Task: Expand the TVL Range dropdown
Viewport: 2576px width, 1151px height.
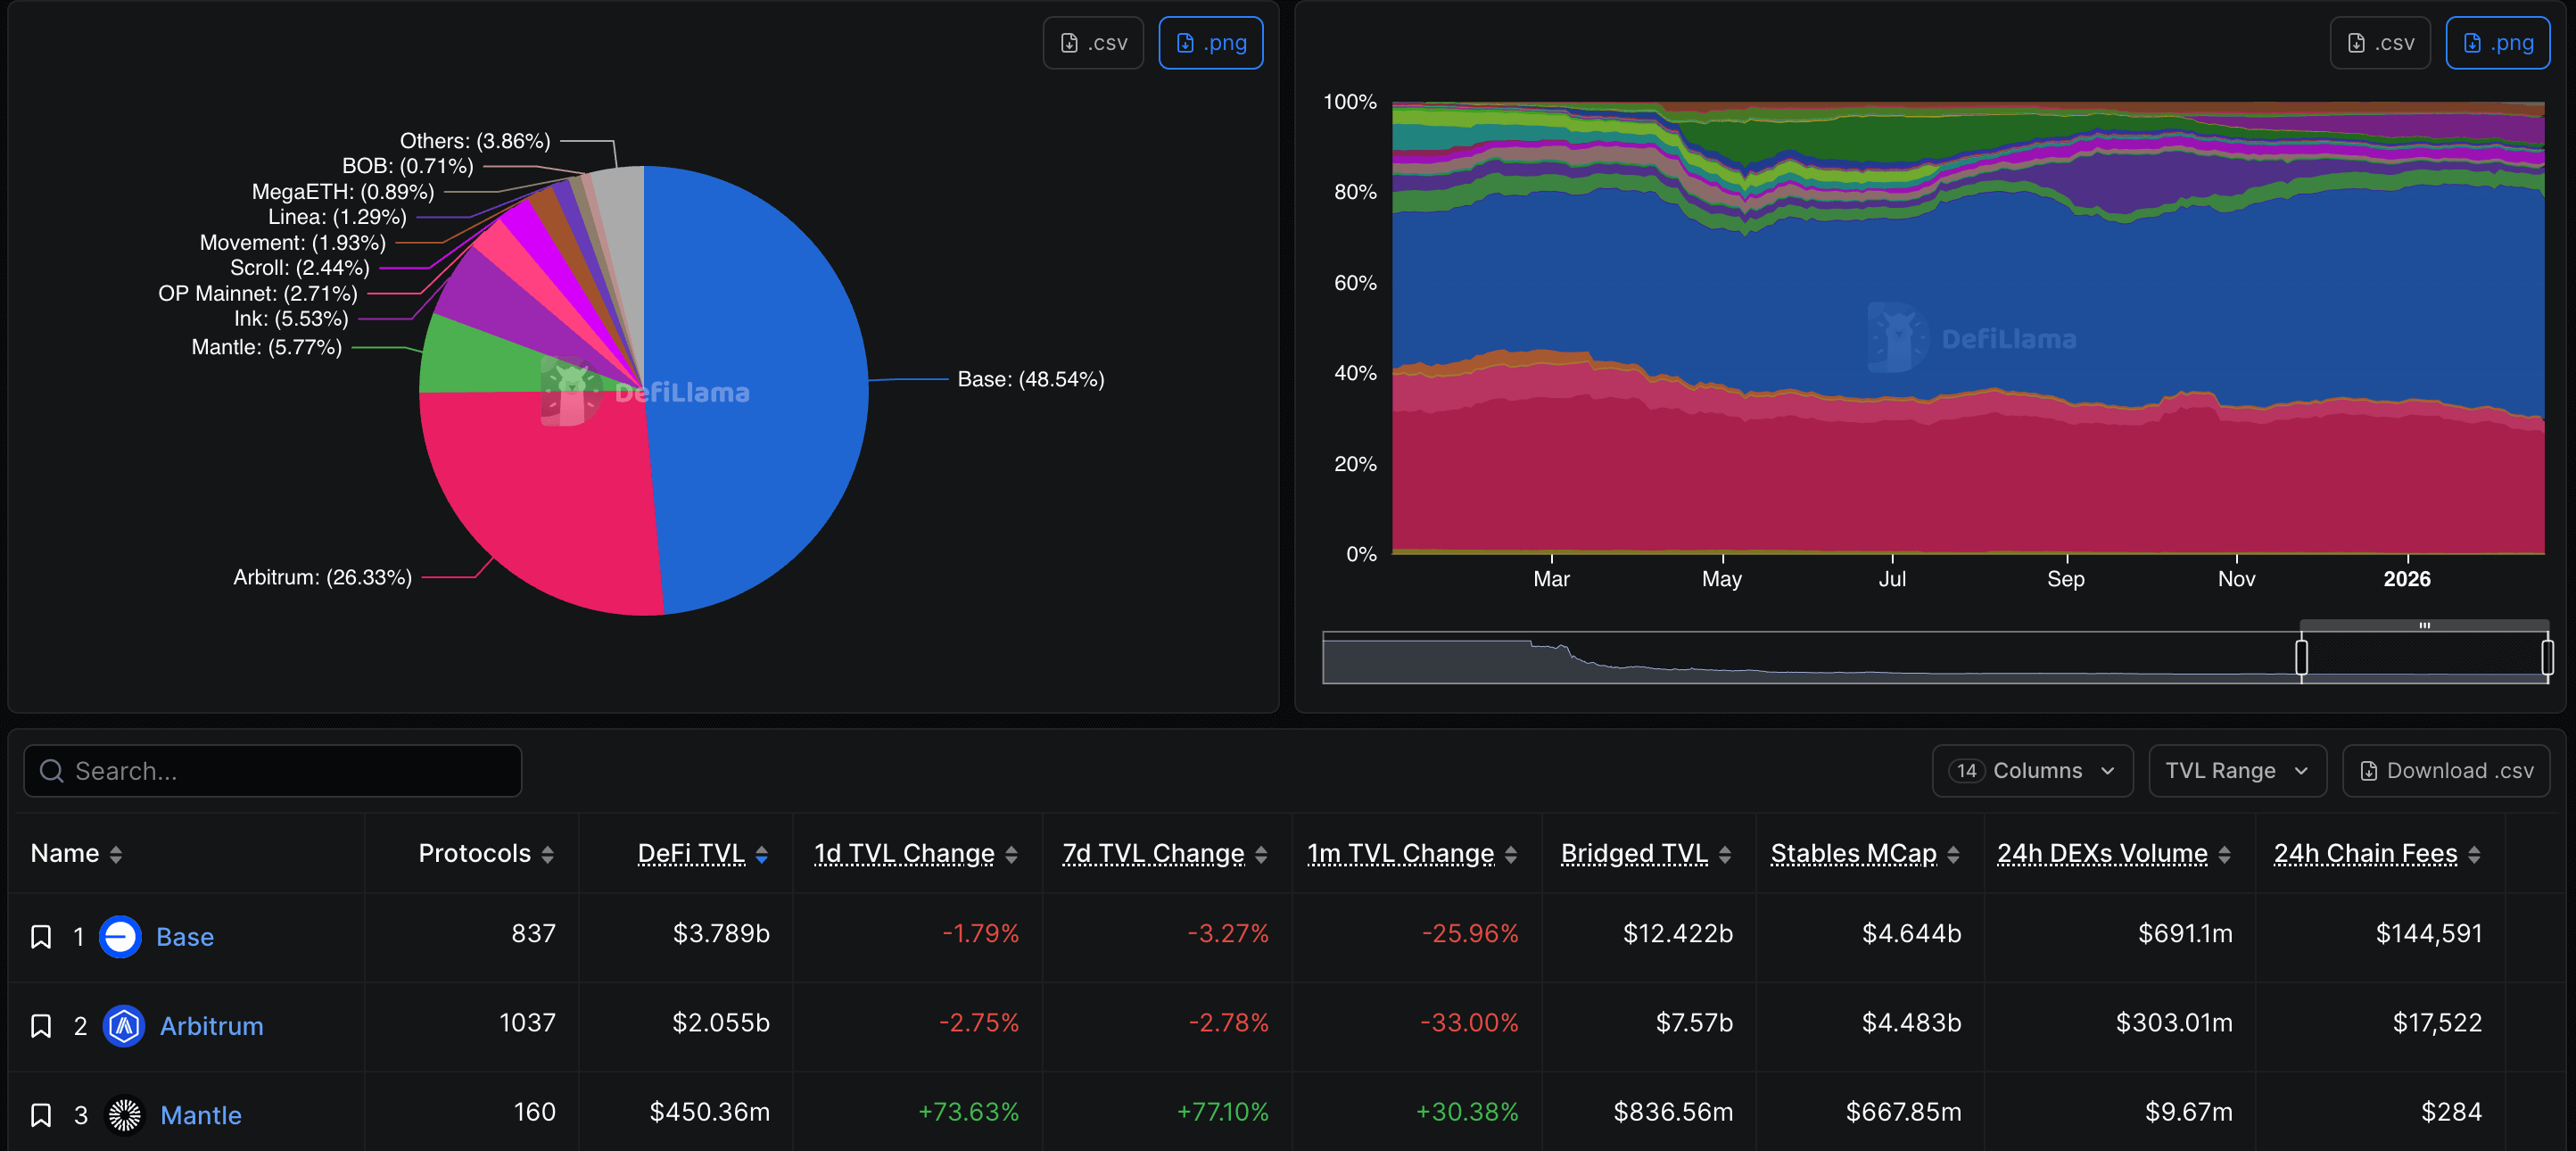Action: [x=2236, y=770]
